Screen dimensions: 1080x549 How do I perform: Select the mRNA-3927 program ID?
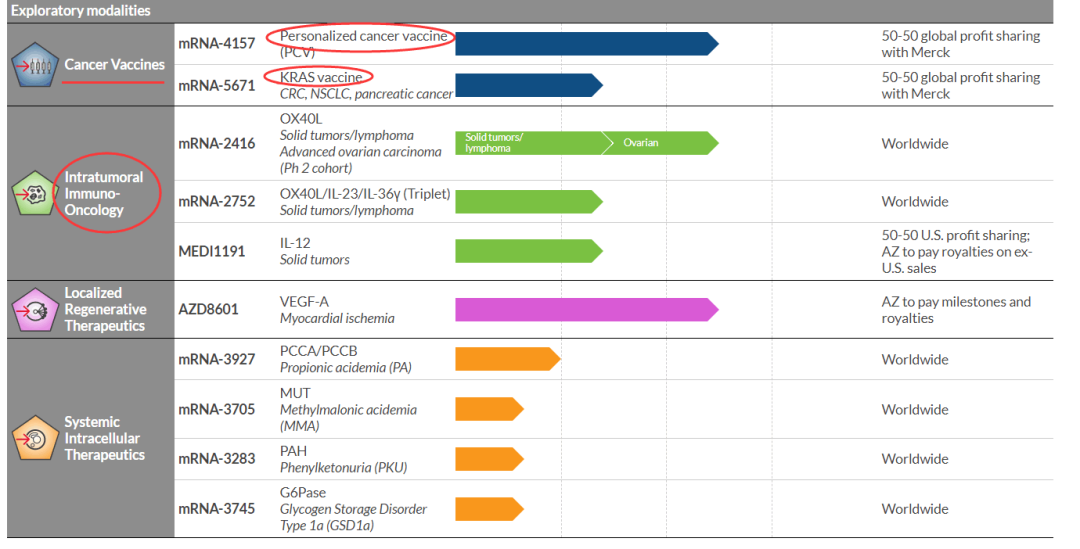pos(216,360)
